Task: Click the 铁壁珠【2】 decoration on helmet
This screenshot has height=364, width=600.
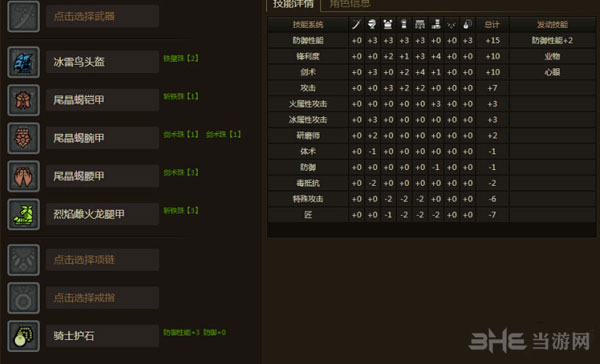Action: [181, 59]
